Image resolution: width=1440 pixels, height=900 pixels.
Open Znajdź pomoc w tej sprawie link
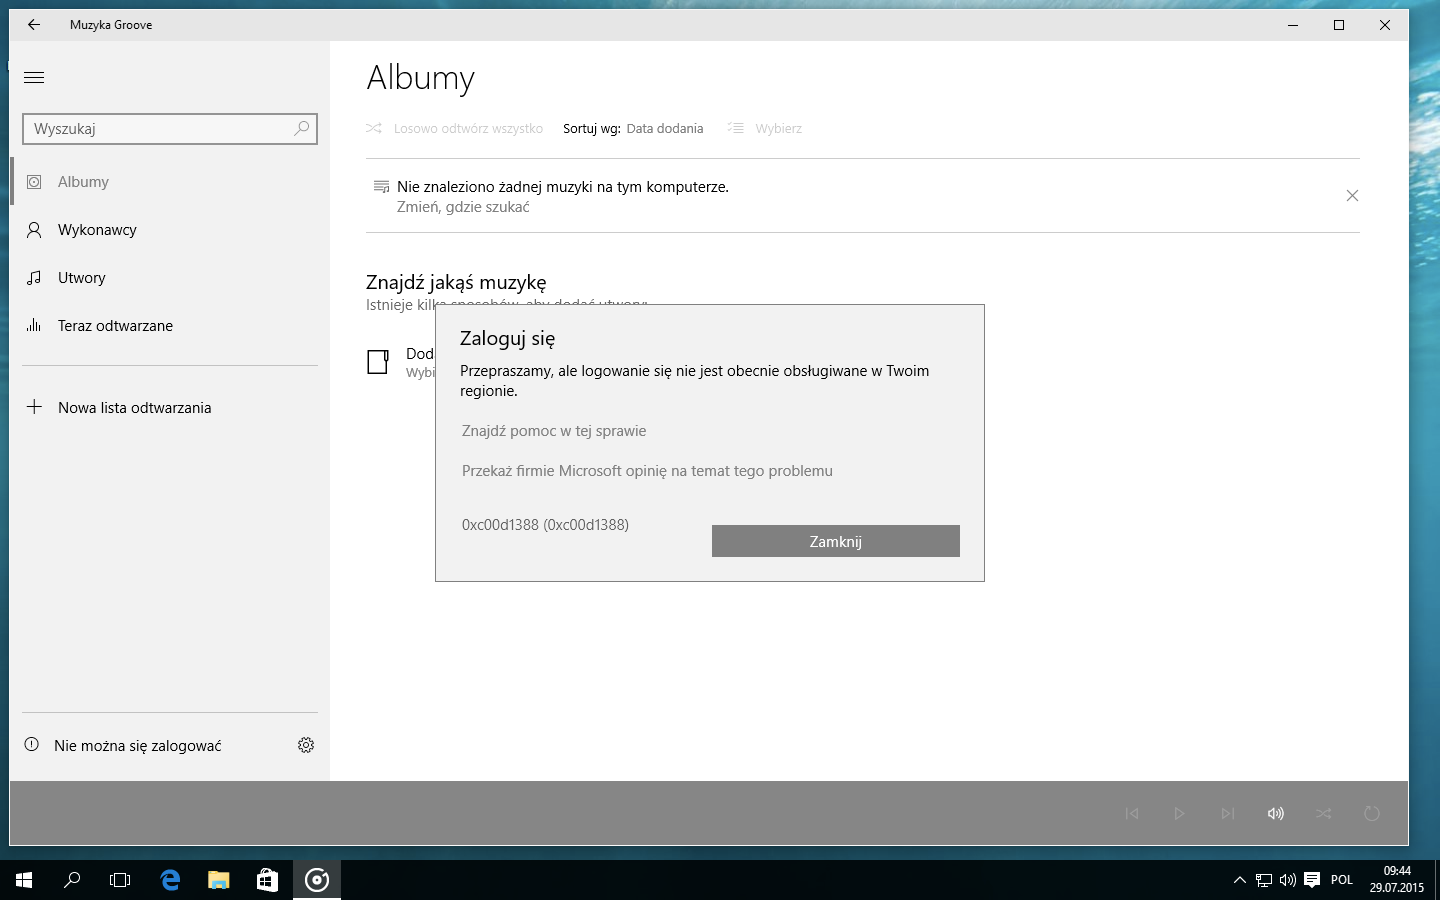[554, 431]
